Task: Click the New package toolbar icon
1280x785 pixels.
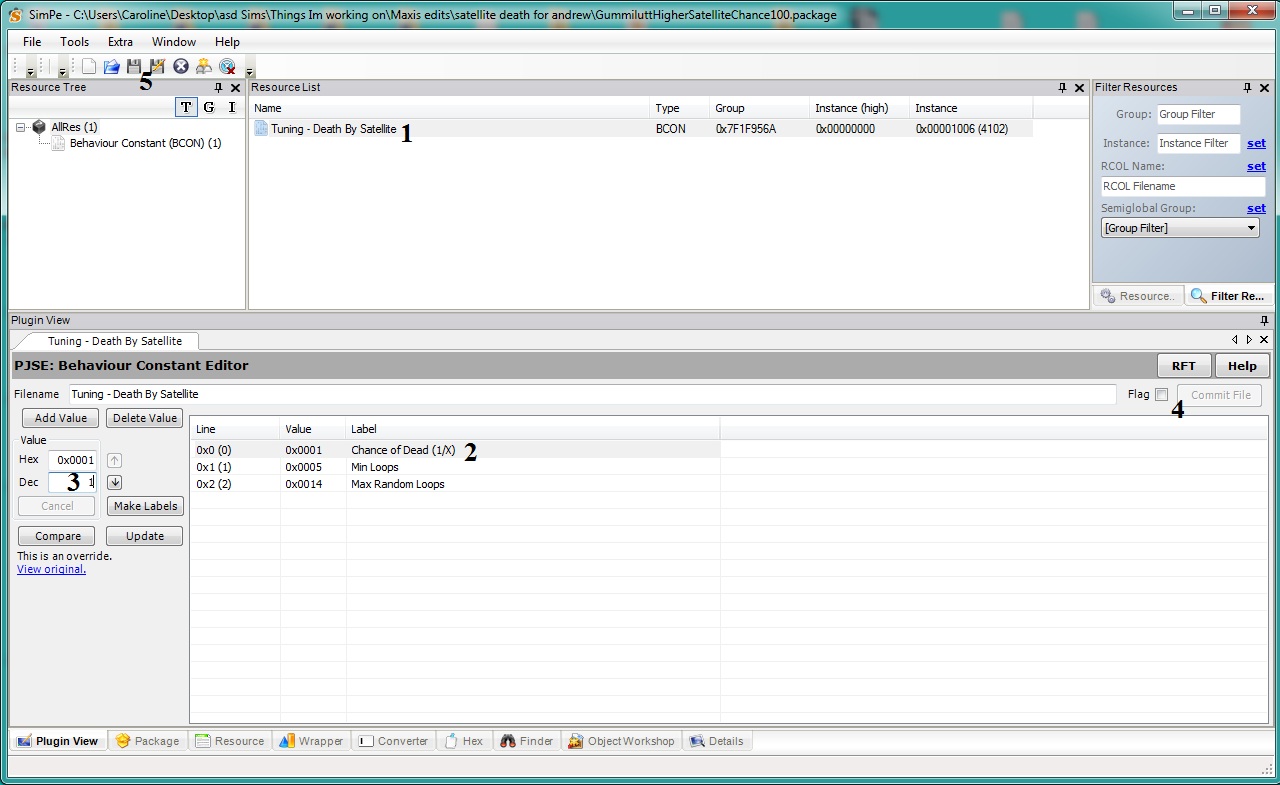Action: (89, 66)
